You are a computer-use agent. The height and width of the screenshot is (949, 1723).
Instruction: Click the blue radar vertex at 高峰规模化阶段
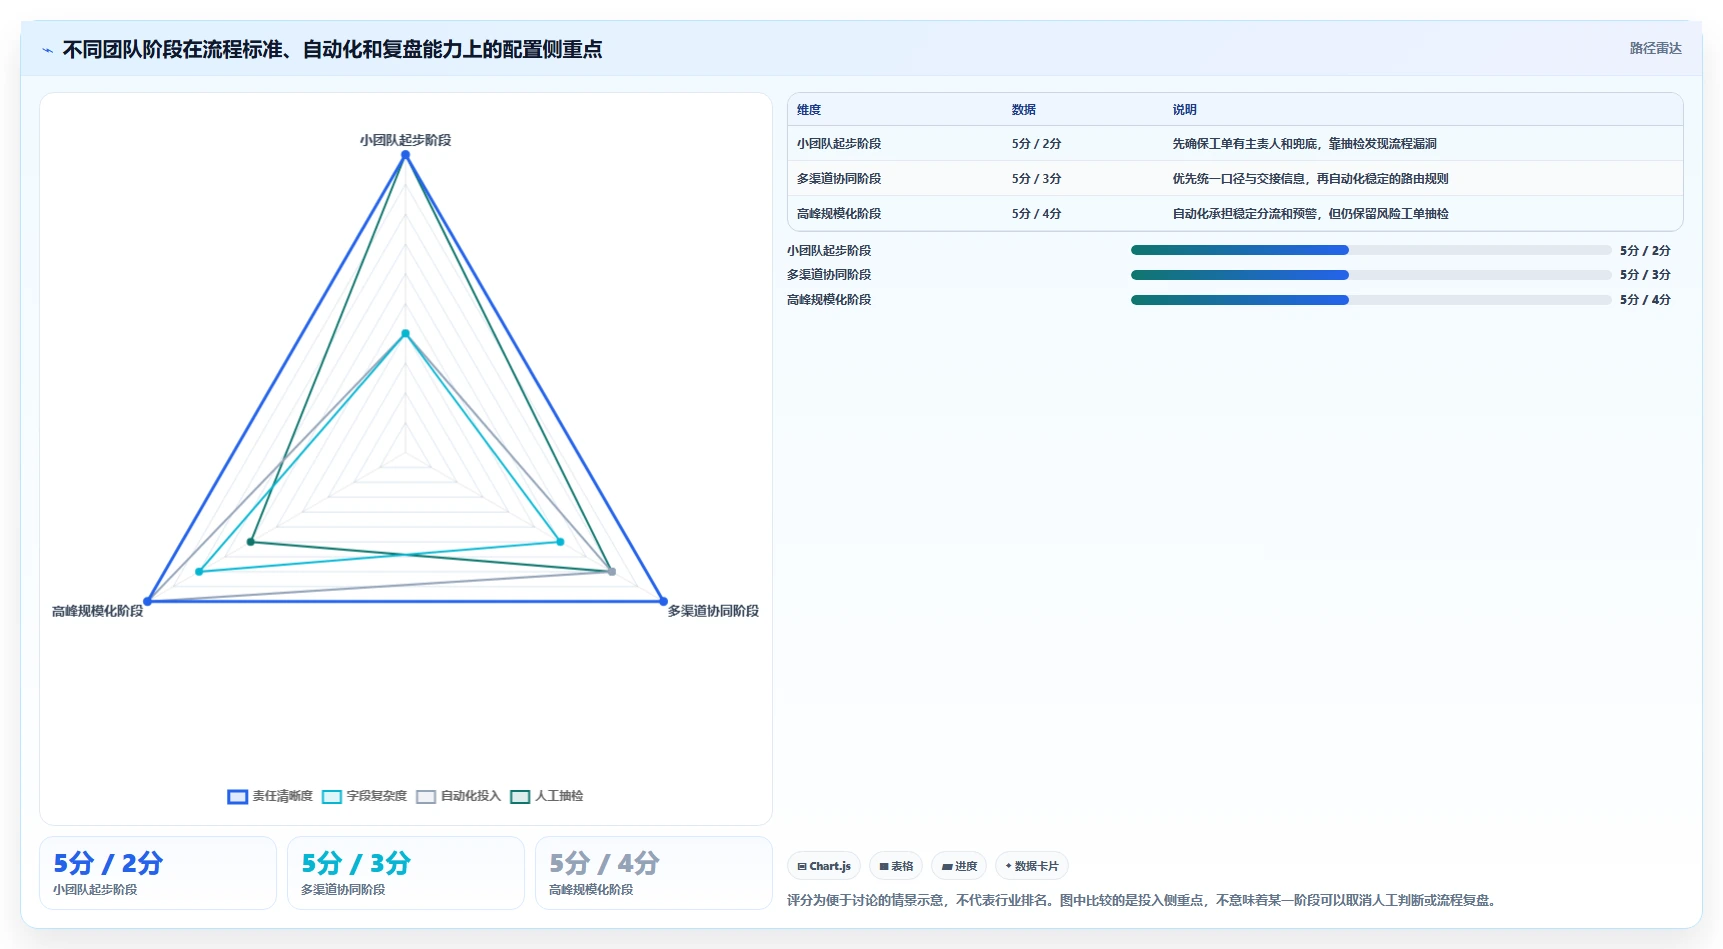click(147, 601)
